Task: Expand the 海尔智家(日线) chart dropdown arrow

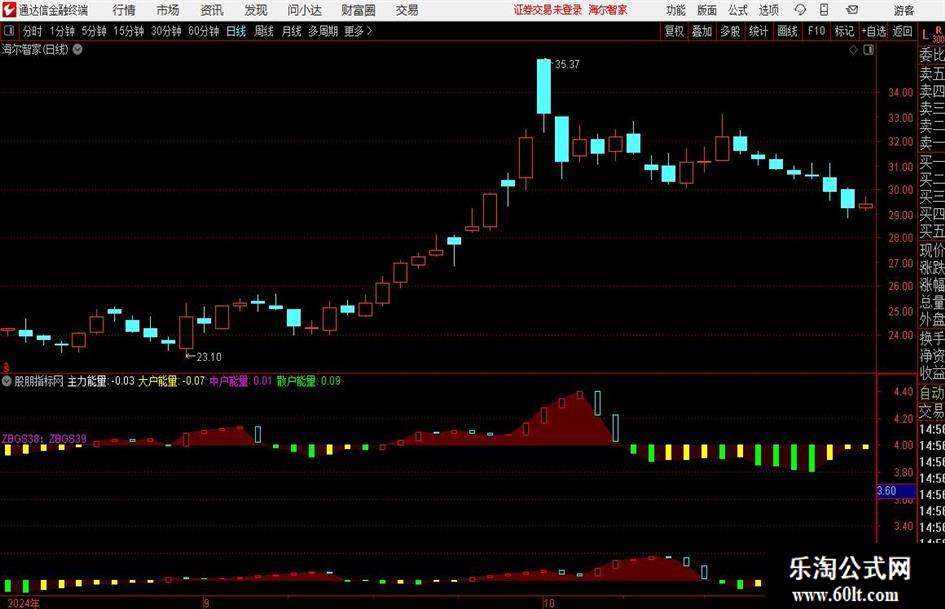Action: (x=78, y=49)
